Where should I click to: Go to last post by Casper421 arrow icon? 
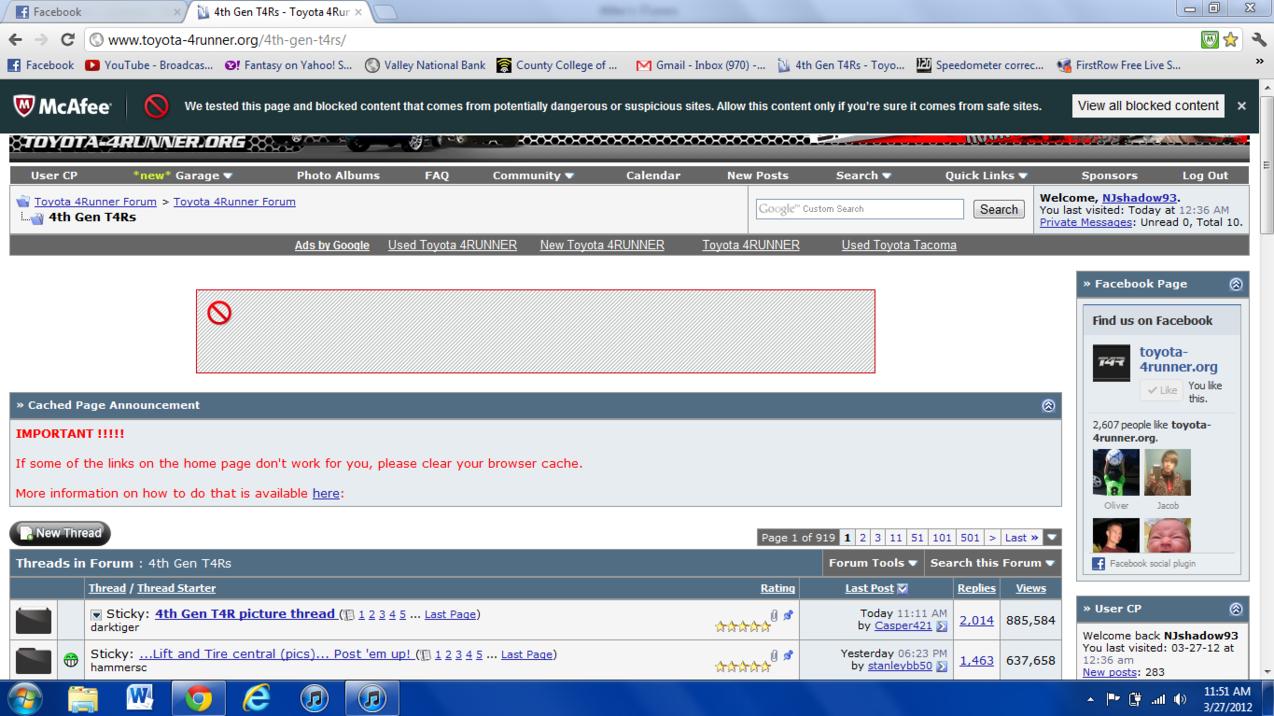[941, 627]
